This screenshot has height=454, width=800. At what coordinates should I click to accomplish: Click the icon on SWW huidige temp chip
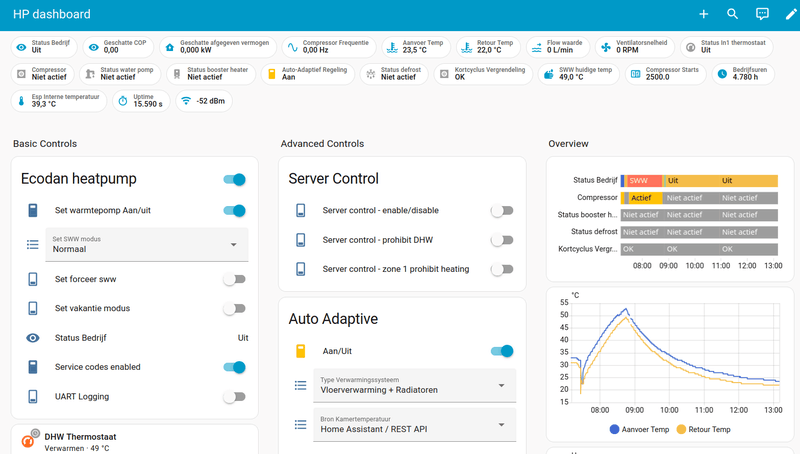(548, 74)
